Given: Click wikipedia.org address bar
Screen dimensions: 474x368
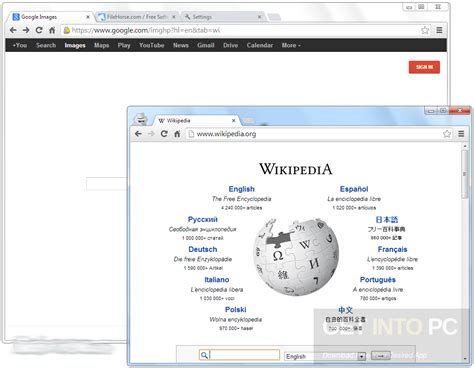Looking at the screenshot, I should click(318, 134).
